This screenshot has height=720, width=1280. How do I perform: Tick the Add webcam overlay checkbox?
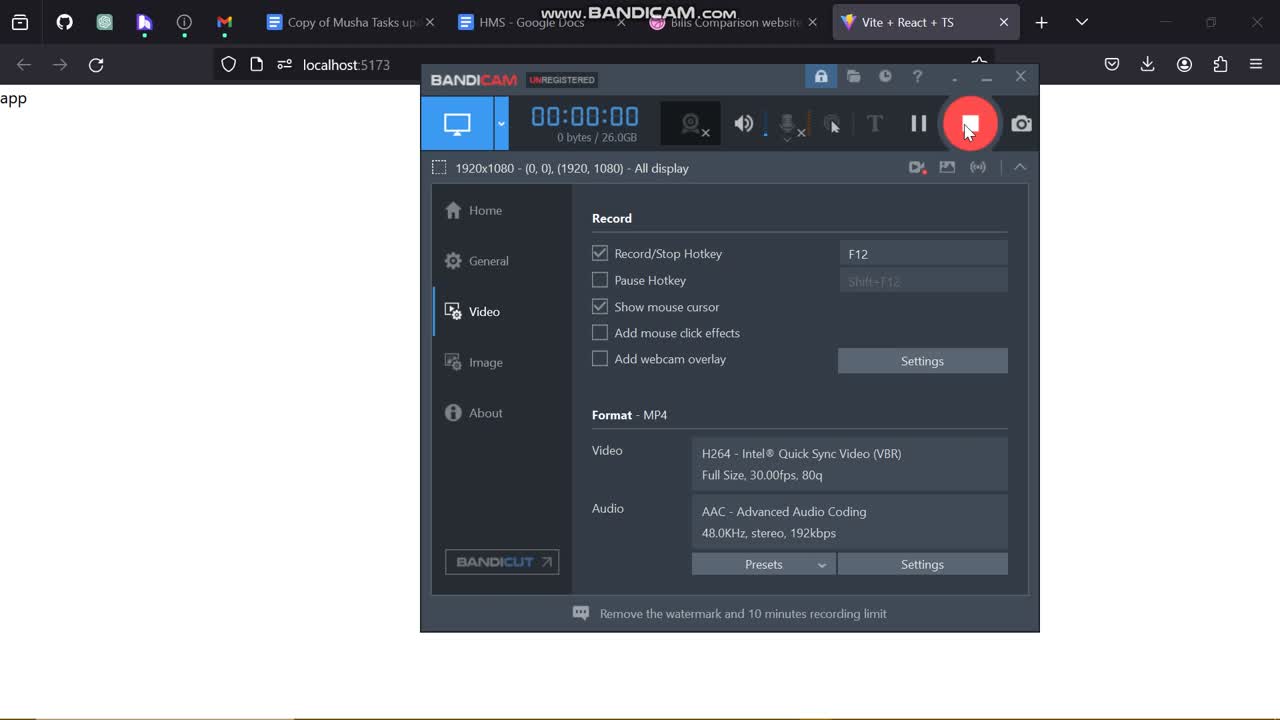click(600, 359)
